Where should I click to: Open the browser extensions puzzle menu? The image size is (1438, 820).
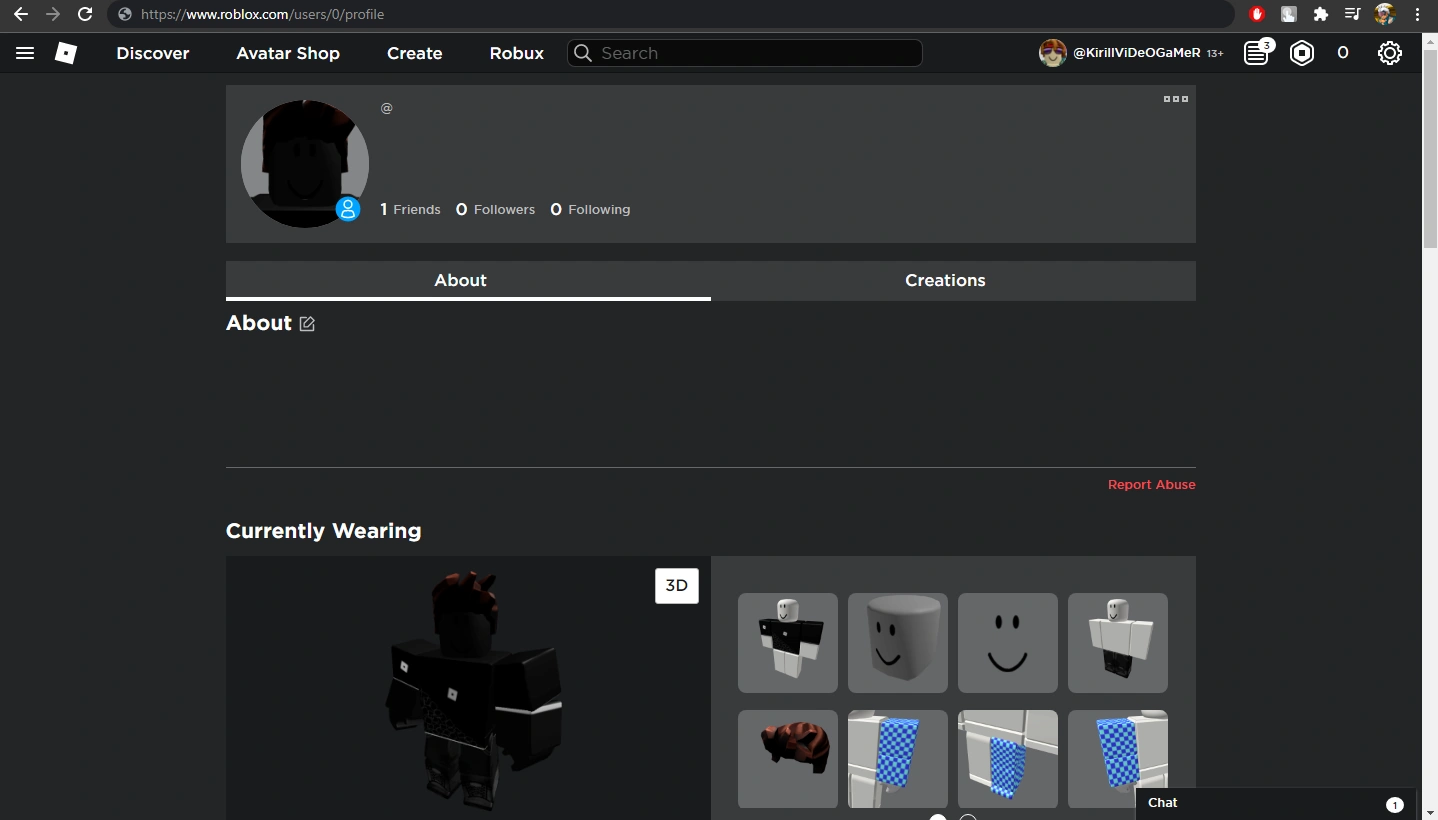[x=1321, y=14]
